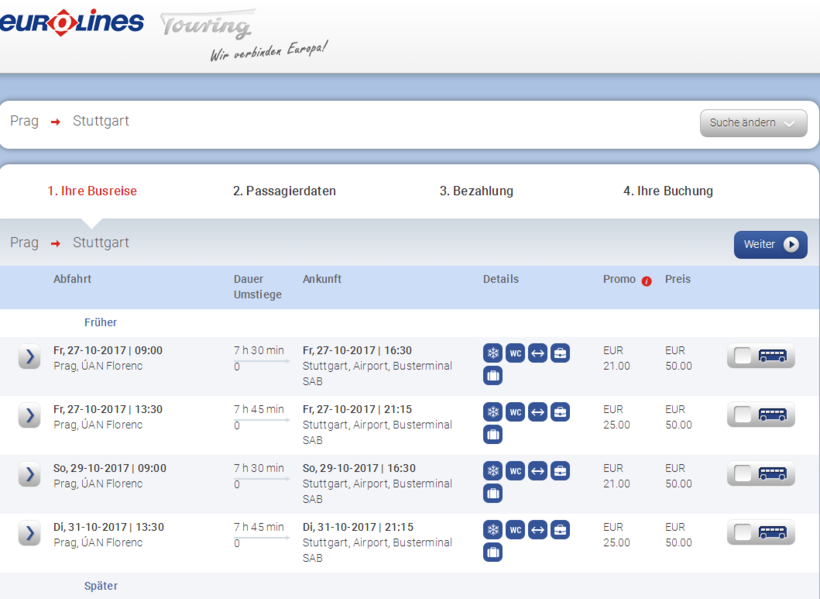Open the Bezahlung step tab
The image size is (820, 599).
[476, 191]
